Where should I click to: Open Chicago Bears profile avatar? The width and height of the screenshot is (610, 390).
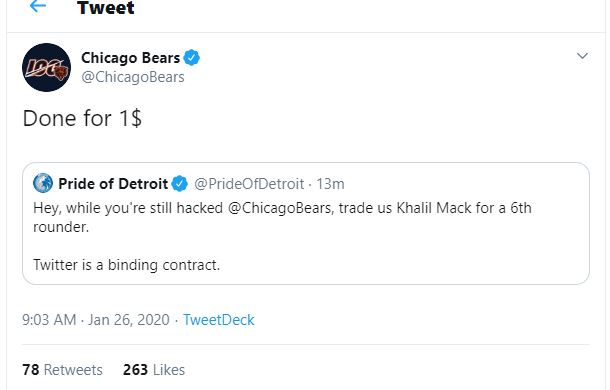[46, 67]
